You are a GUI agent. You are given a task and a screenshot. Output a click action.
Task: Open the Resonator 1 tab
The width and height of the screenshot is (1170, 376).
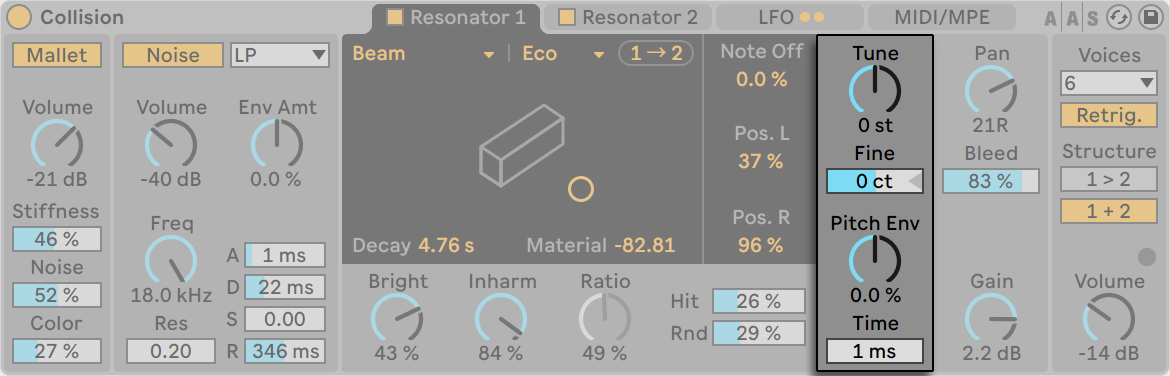click(457, 17)
